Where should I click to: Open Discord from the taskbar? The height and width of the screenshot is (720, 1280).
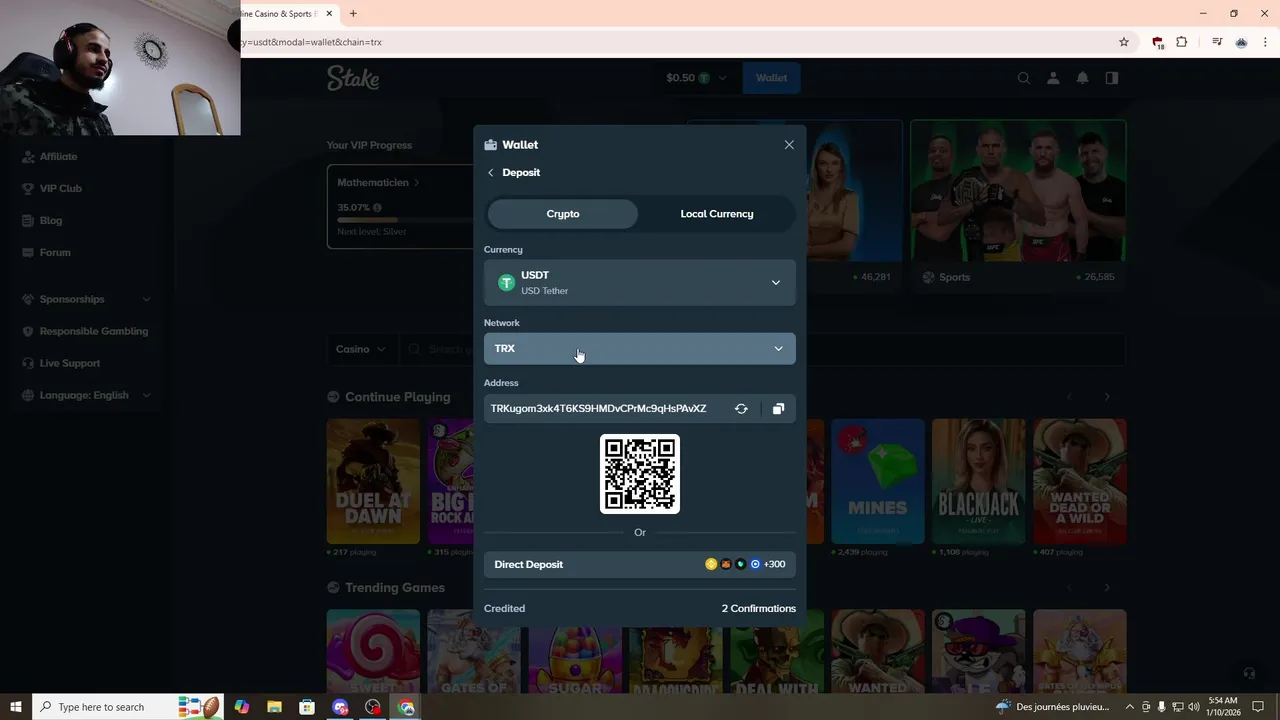[340, 707]
